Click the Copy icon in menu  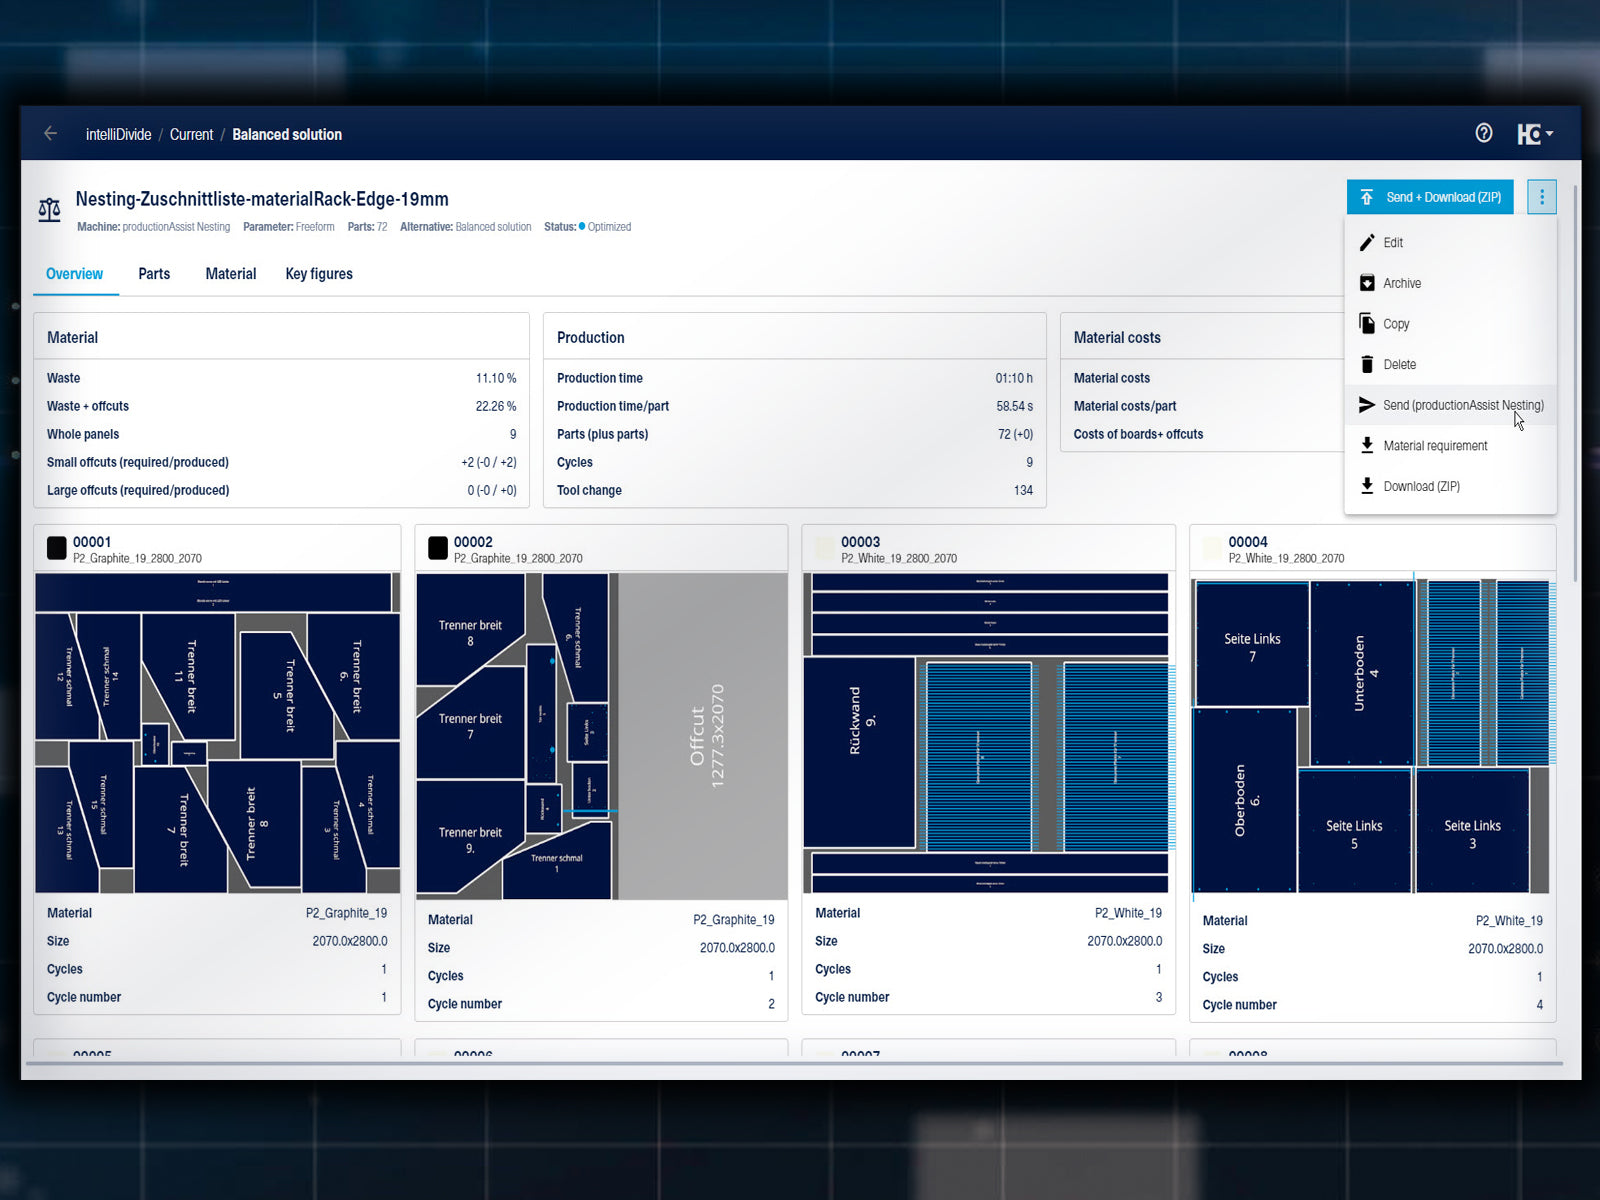(x=1367, y=324)
